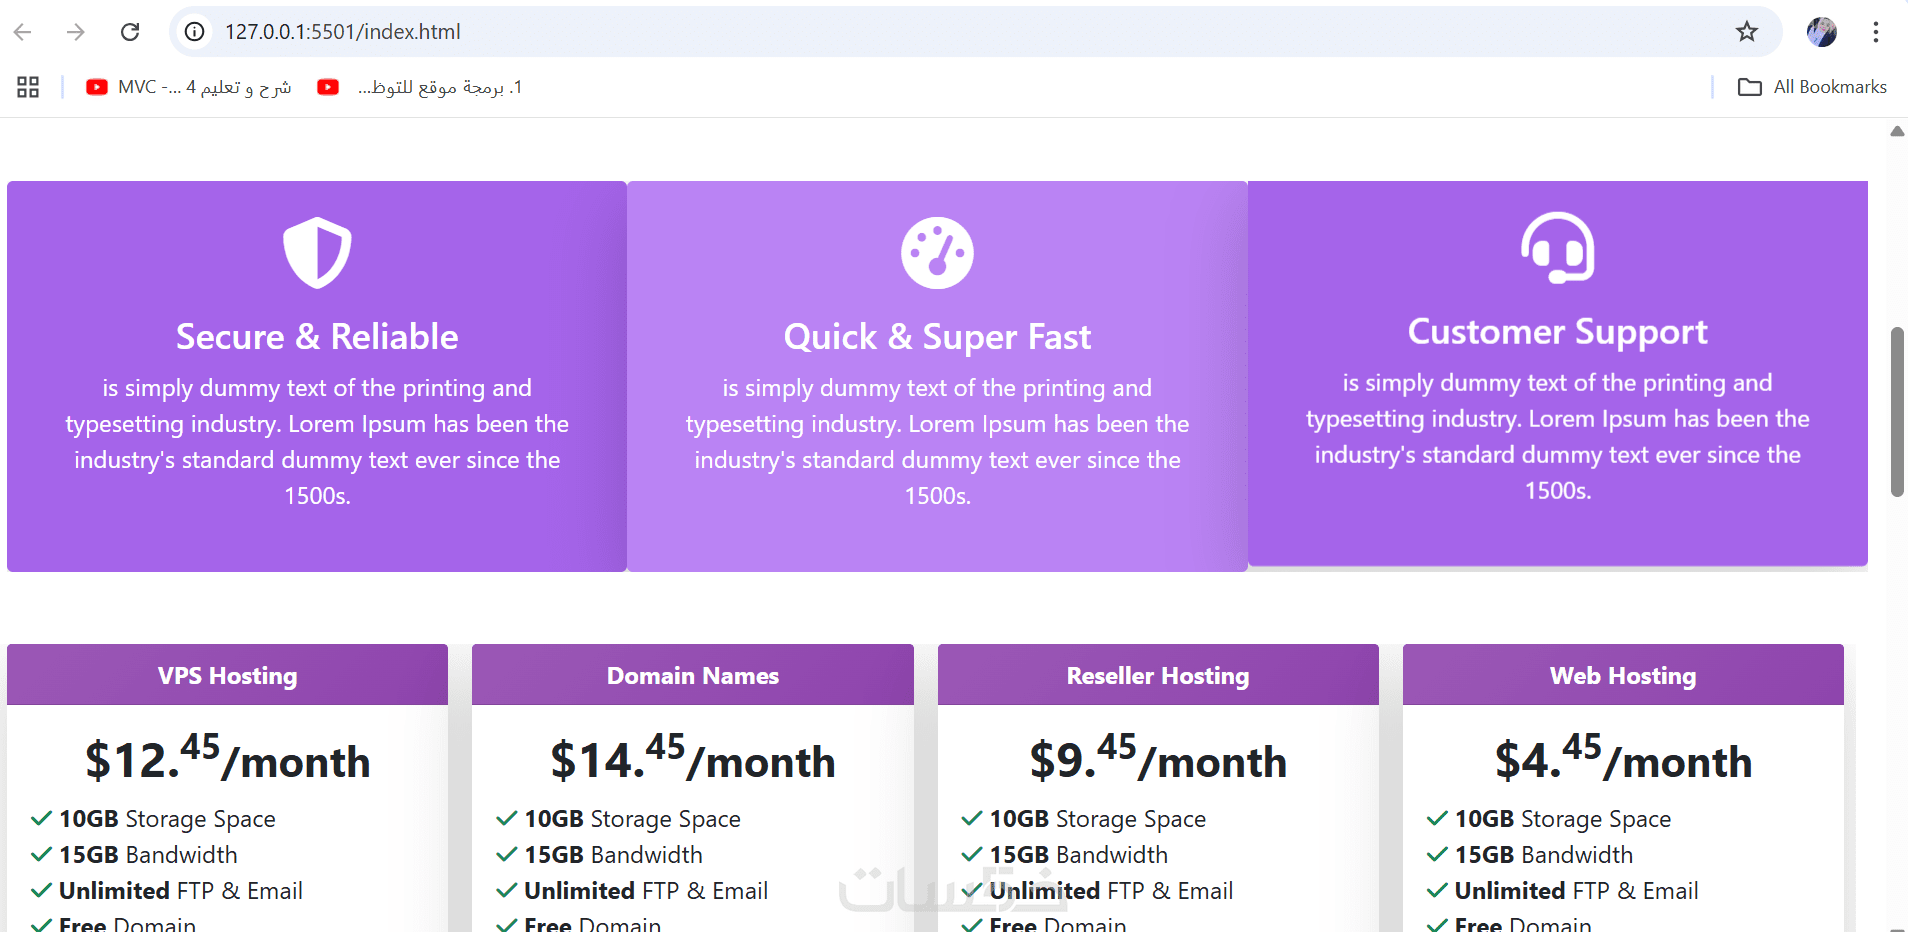
Task: View site information icon in address bar
Action: (x=195, y=32)
